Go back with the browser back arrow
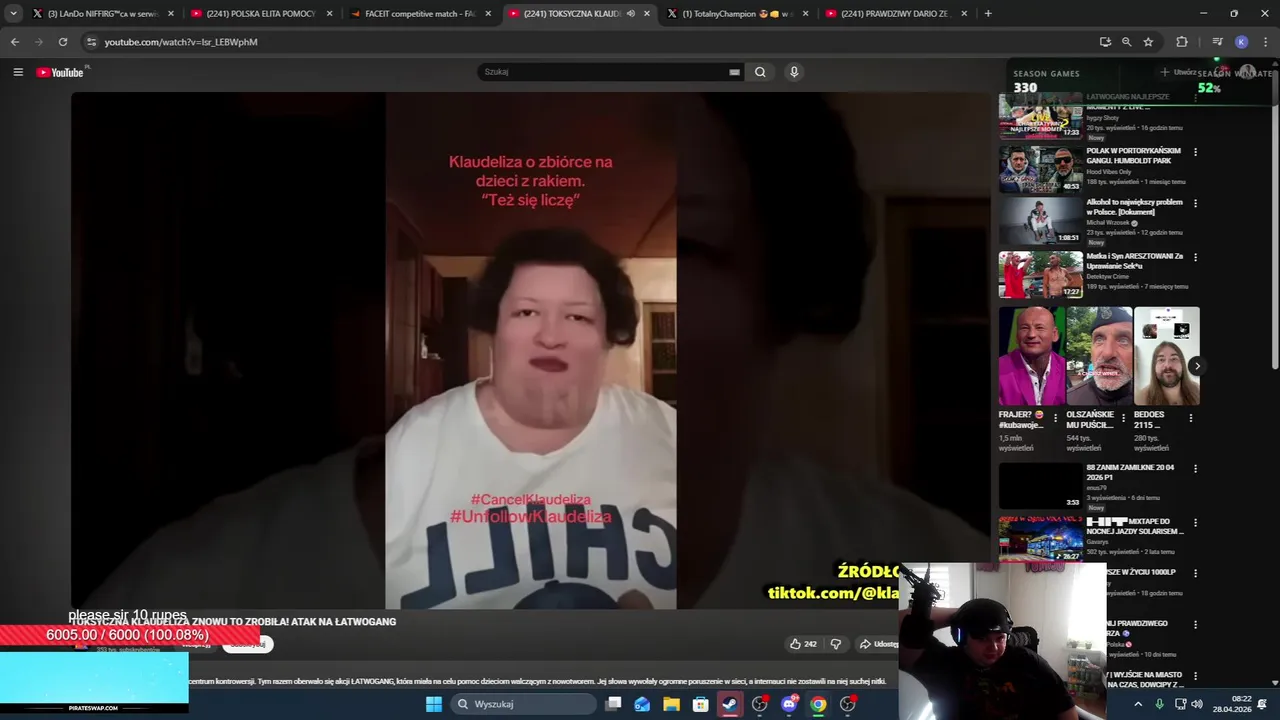The image size is (1280, 720). pyautogui.click(x=14, y=42)
